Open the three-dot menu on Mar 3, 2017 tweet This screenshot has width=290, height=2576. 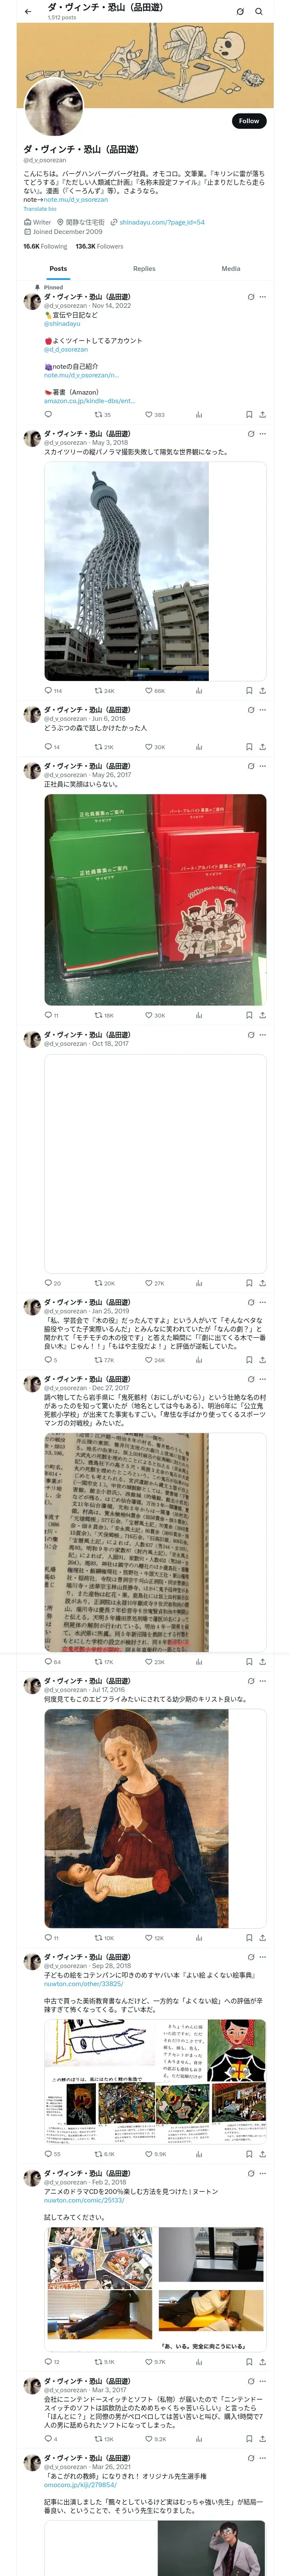click(x=263, y=2381)
